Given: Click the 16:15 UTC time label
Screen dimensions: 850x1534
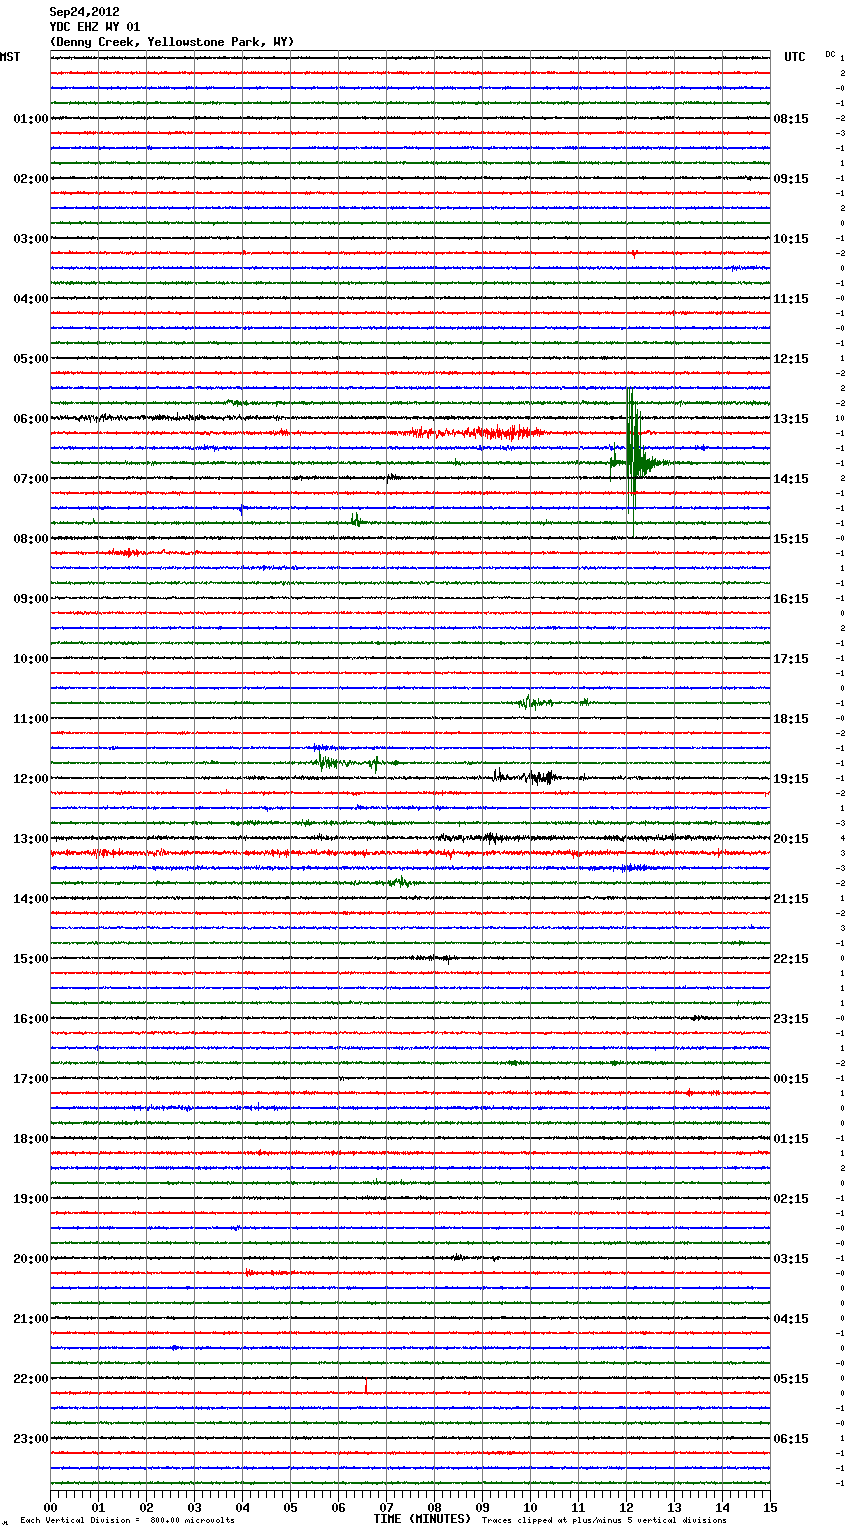Looking at the screenshot, I should 791,599.
